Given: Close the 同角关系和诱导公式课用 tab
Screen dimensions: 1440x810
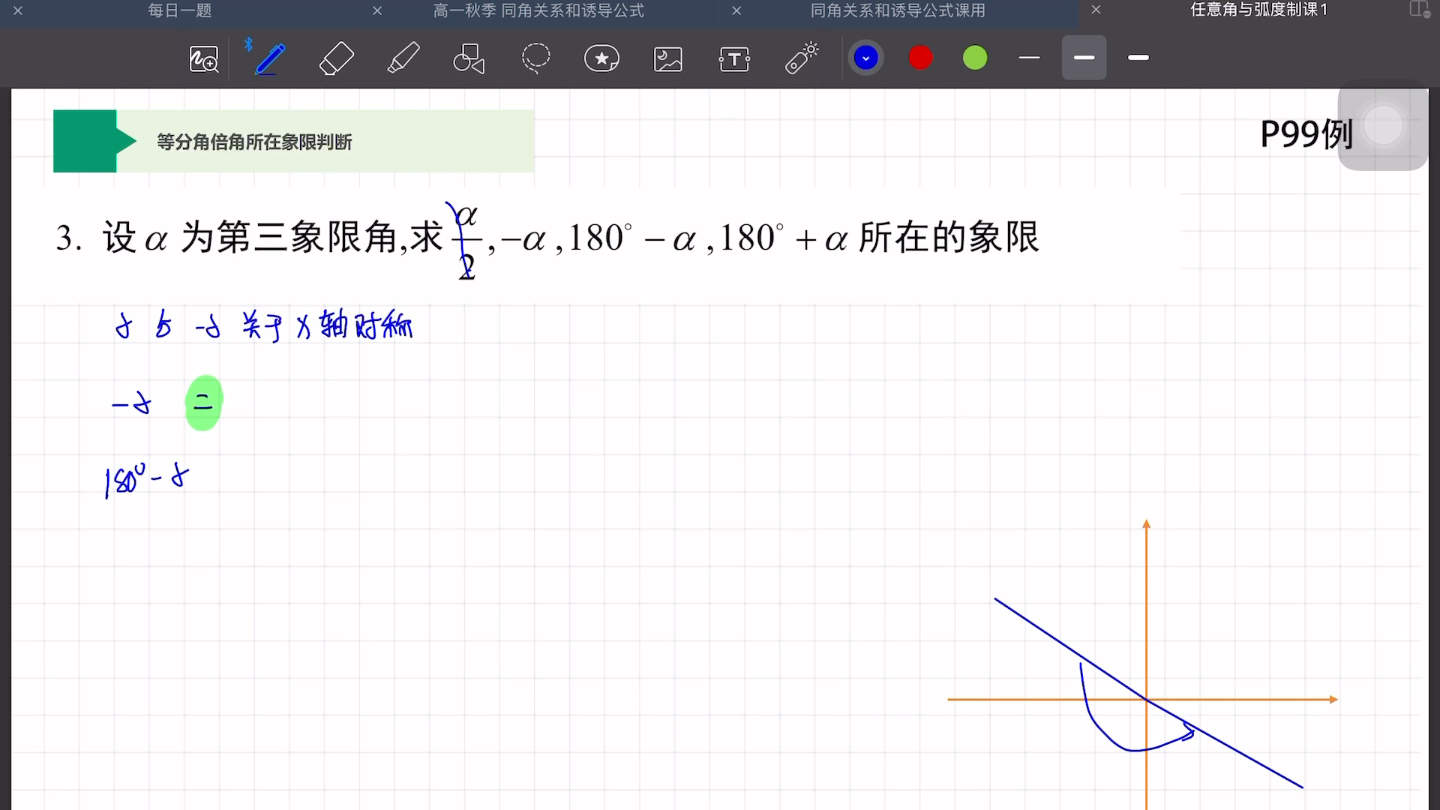Looking at the screenshot, I should (736, 11).
